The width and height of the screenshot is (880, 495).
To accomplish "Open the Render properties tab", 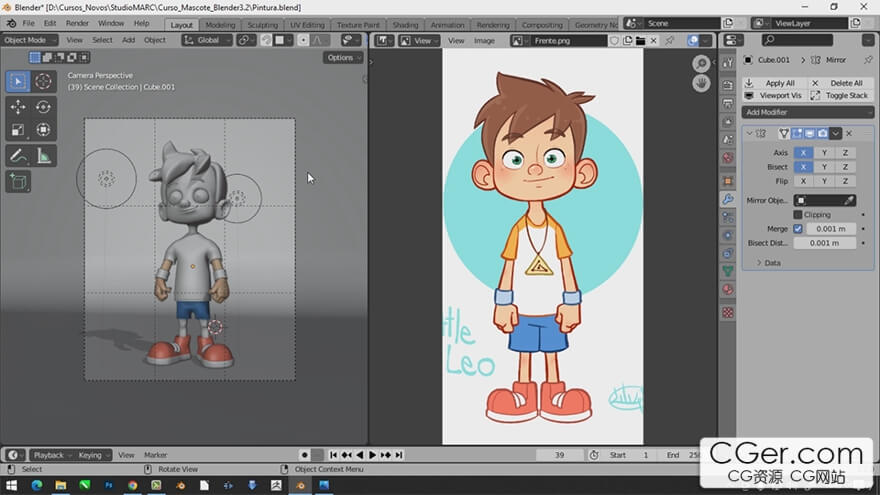I will [x=728, y=85].
